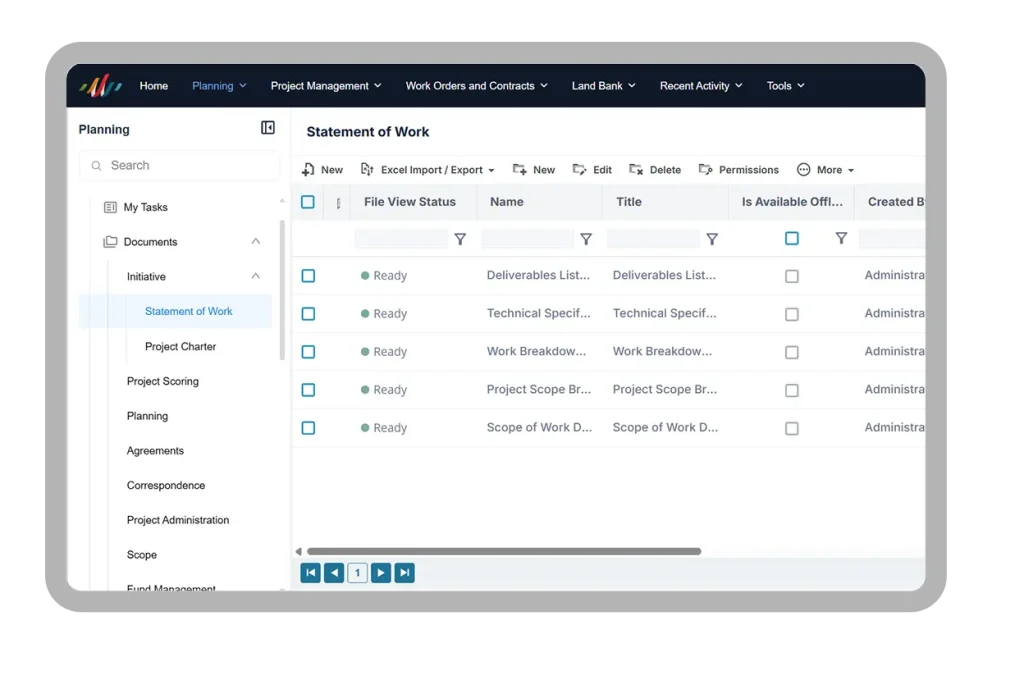This screenshot has width=1024, height=689.
Task: Click the New document icon
Action: (x=308, y=170)
